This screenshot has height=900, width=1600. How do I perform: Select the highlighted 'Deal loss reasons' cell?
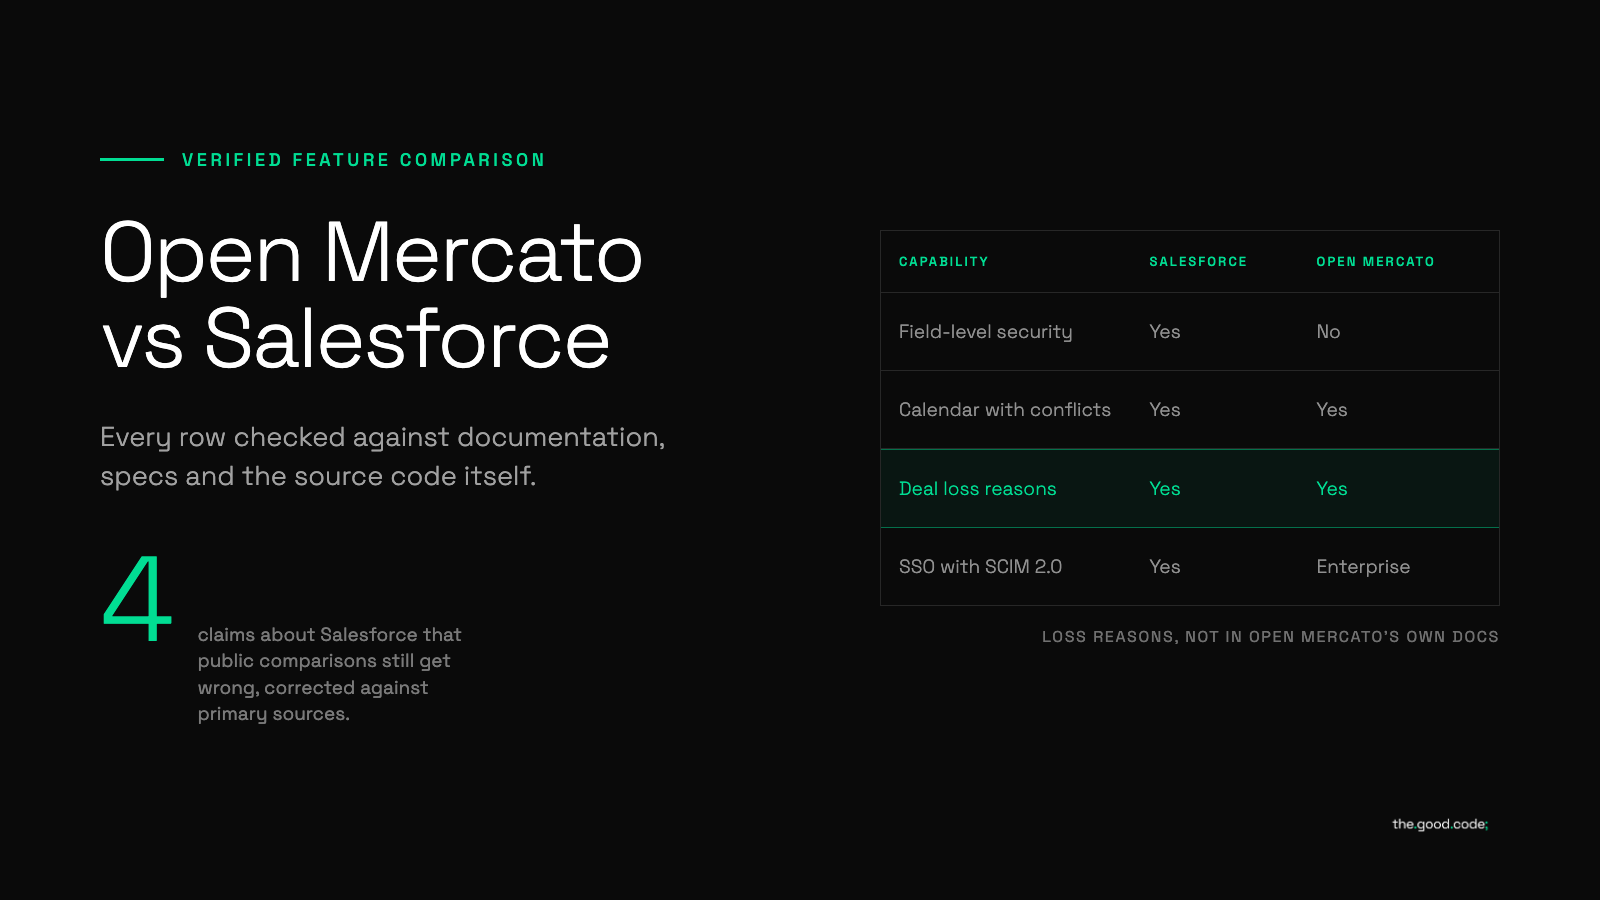pyautogui.click(x=977, y=489)
